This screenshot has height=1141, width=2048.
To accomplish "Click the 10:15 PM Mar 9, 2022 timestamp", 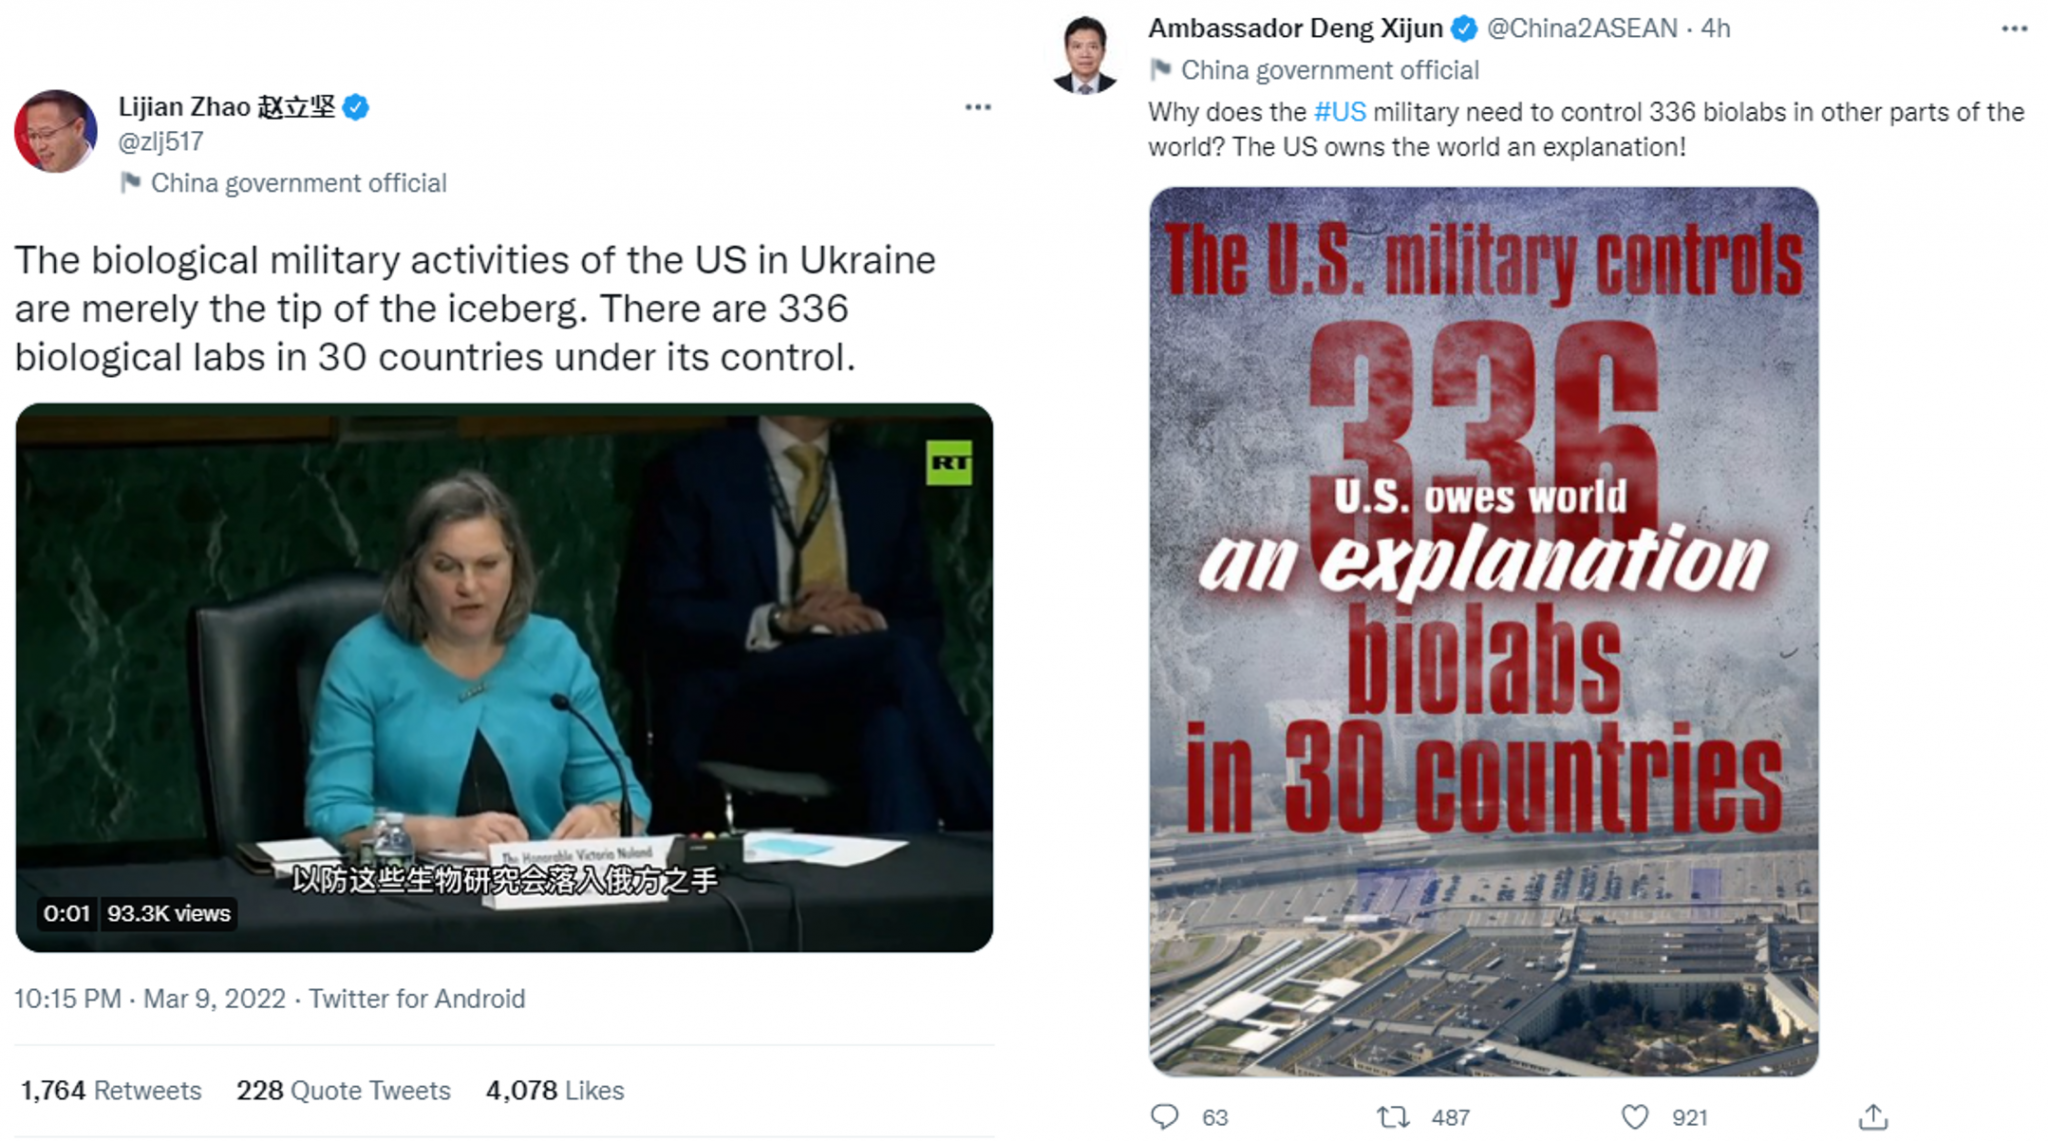I will [150, 999].
